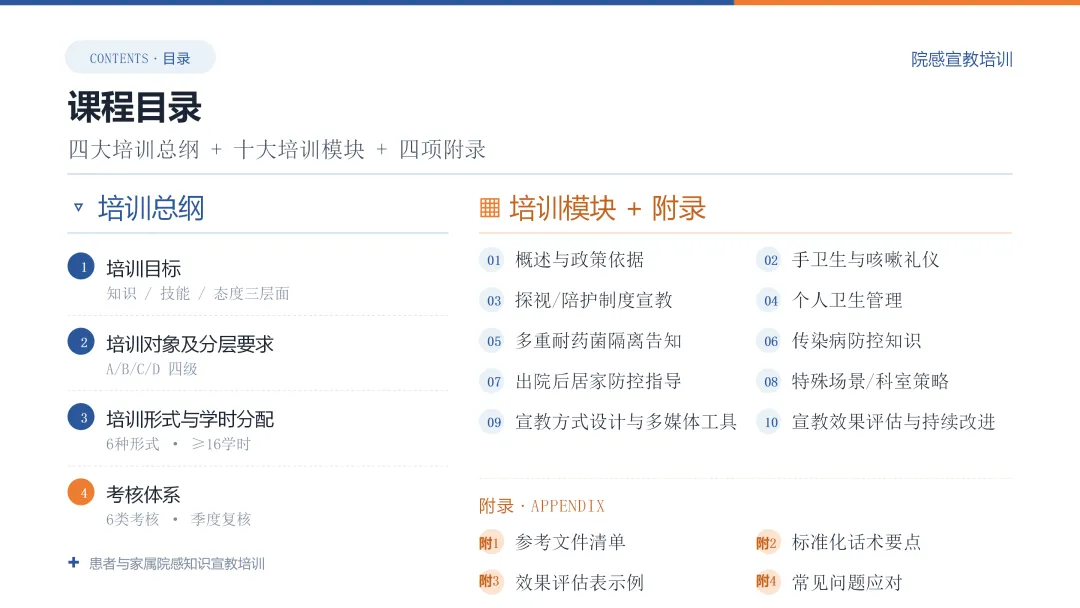
Task: Click the 05 badge beside 多重耐药菌隔离告知
Action: [x=493, y=342]
